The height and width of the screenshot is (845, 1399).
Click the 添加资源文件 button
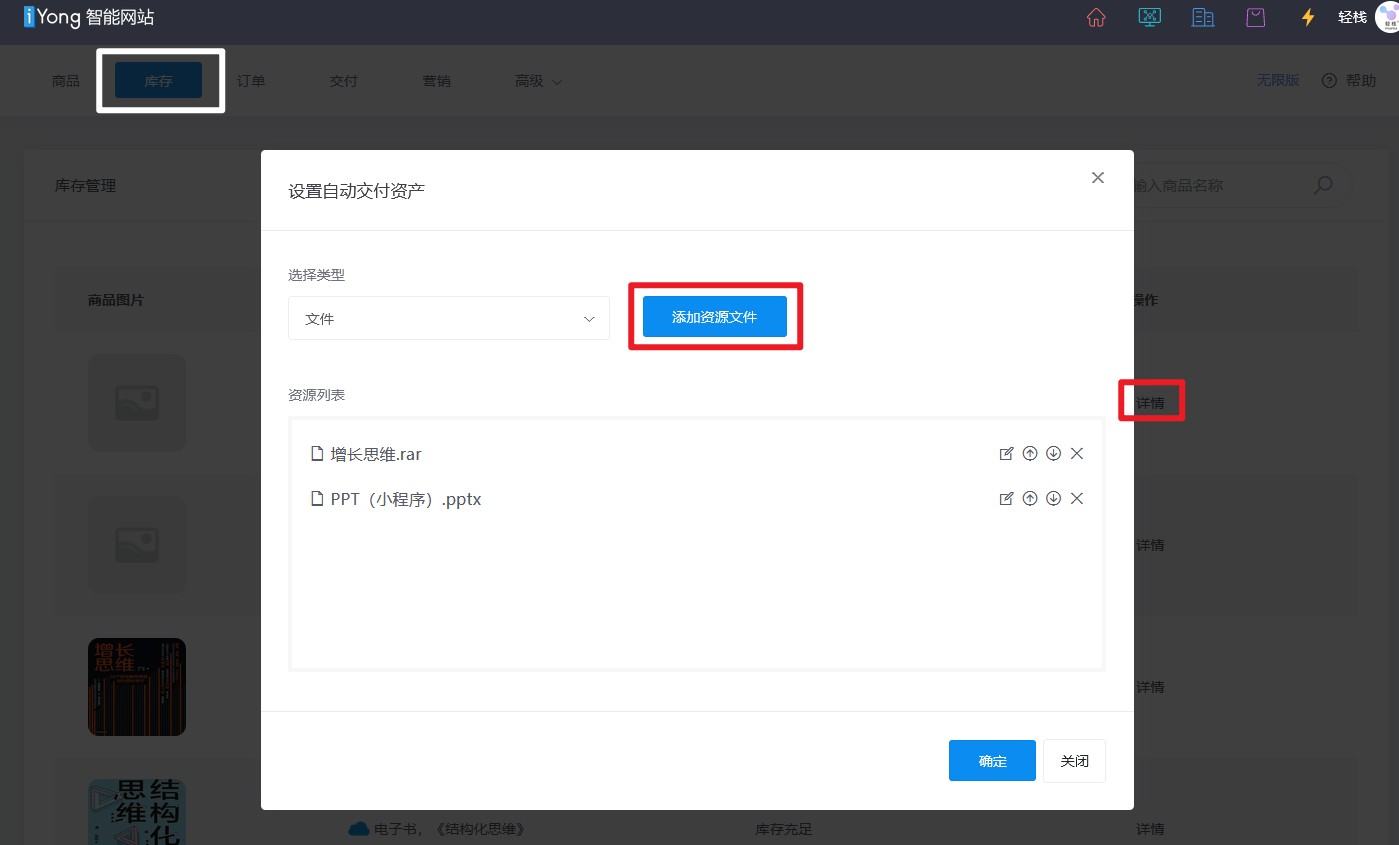(715, 316)
